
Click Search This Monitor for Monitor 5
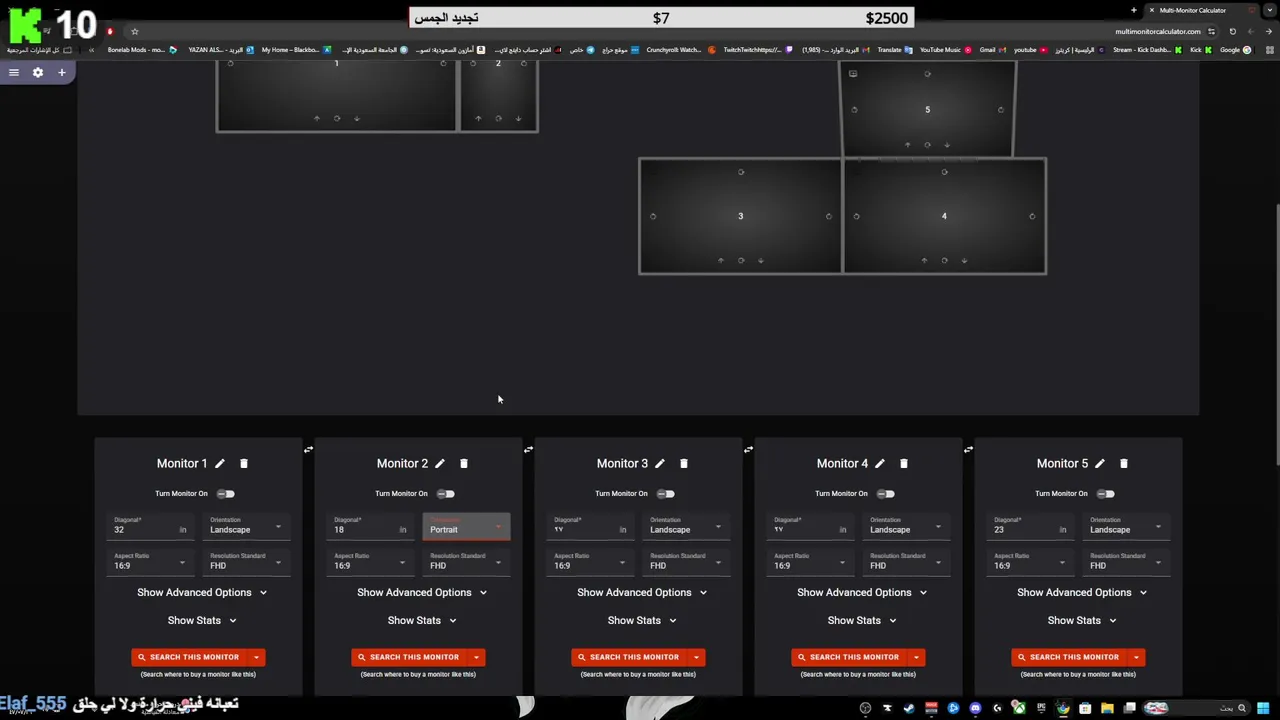pyautogui.click(x=1070, y=657)
